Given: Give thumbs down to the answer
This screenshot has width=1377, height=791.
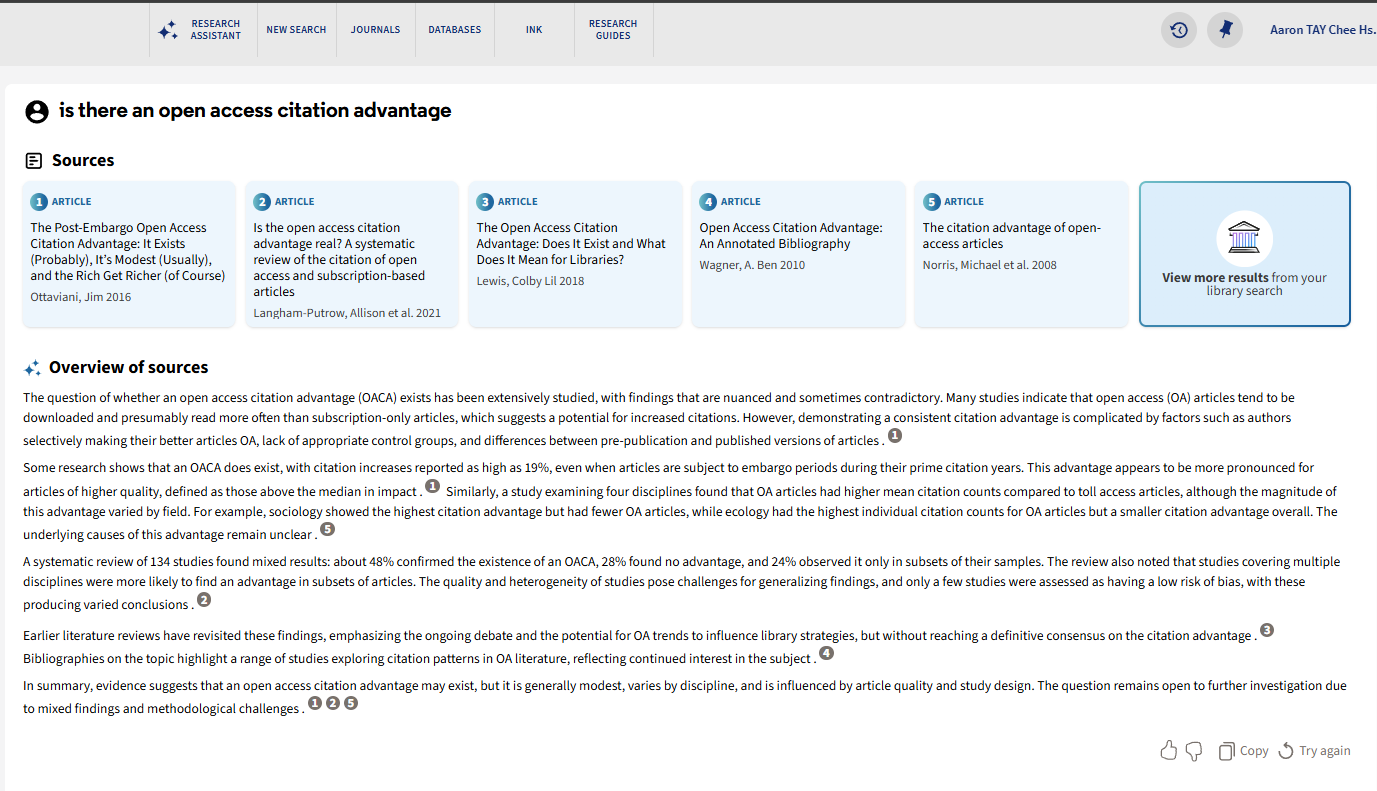Looking at the screenshot, I should point(1193,751).
